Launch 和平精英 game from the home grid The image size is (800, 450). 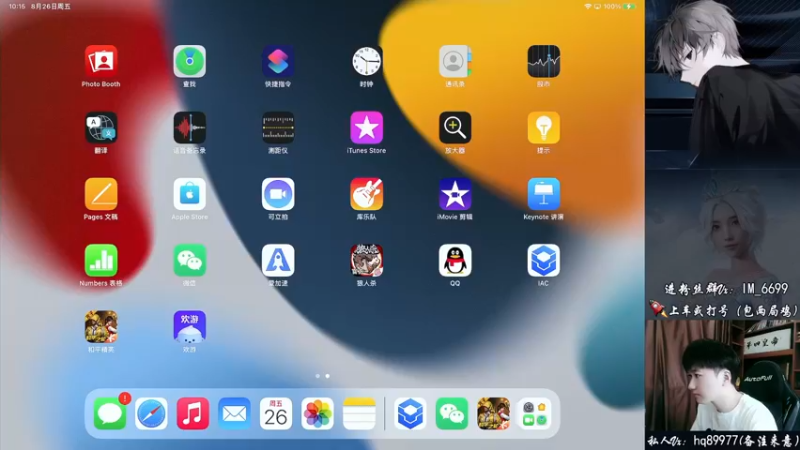(101, 327)
